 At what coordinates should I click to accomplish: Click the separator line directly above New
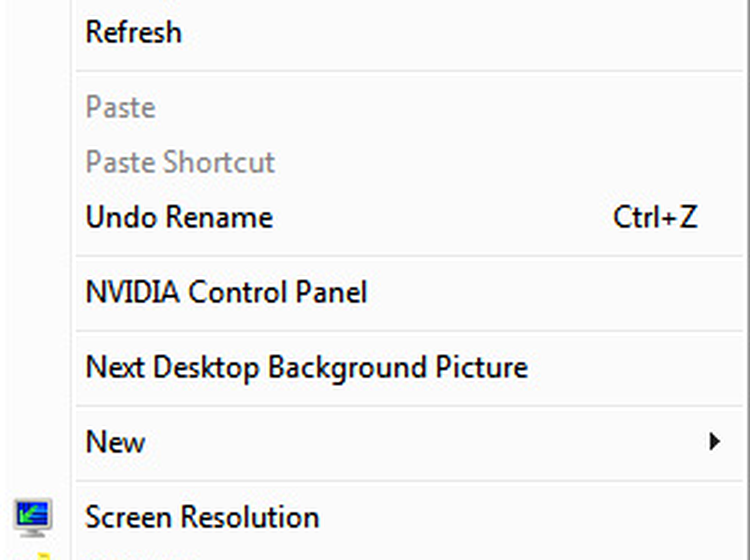coord(400,405)
